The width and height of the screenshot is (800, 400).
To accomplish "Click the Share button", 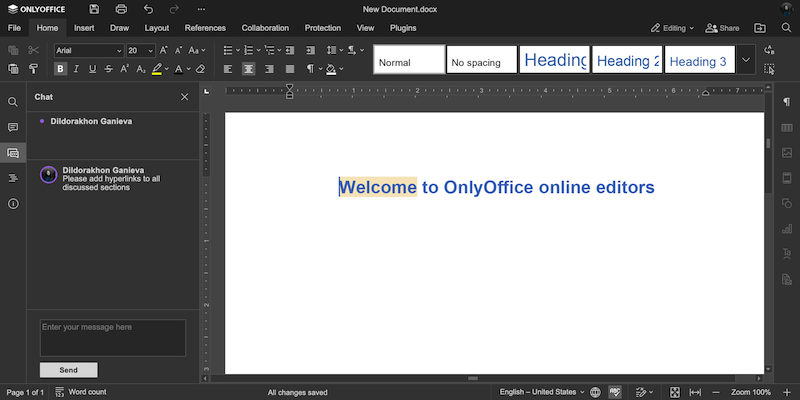I will click(722, 28).
